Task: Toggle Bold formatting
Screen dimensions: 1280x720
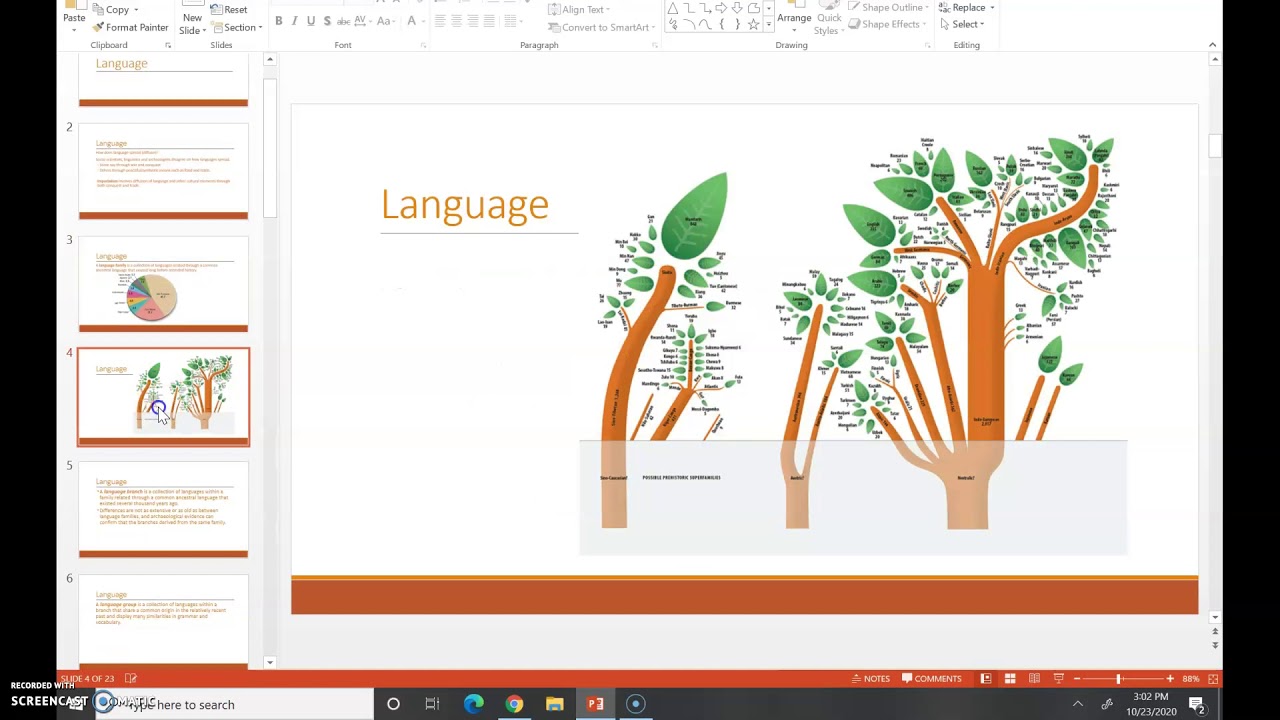Action: (x=279, y=21)
